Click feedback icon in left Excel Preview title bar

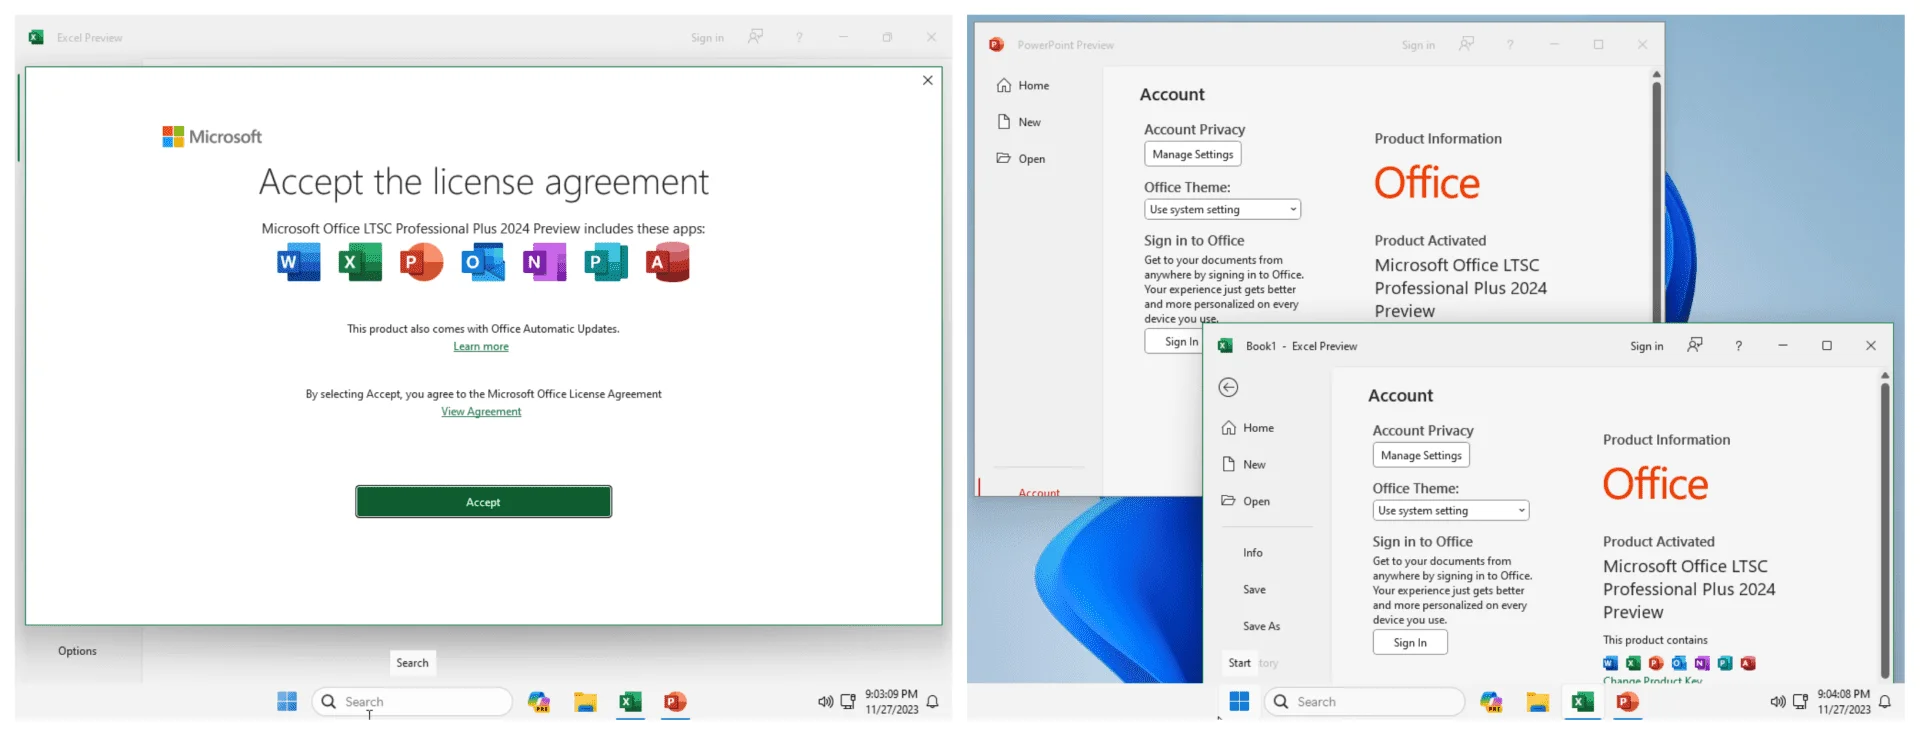tap(755, 37)
